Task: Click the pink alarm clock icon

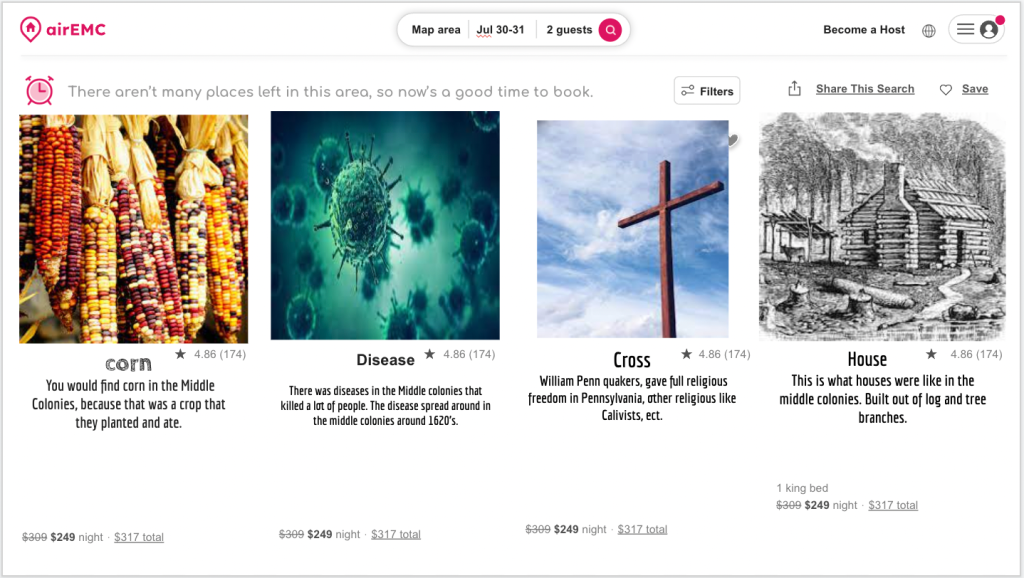Action: click(x=40, y=91)
